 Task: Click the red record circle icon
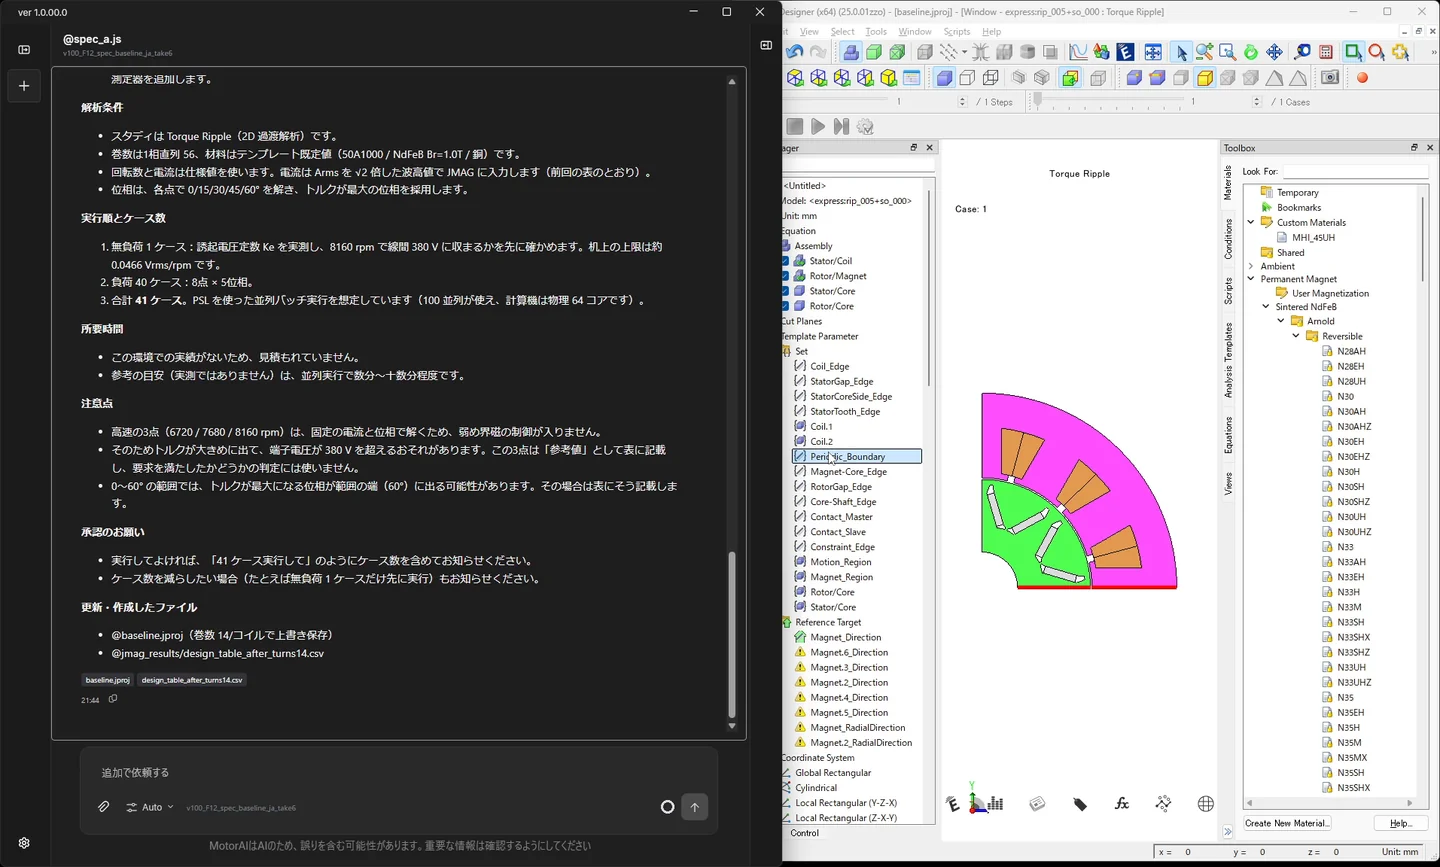(1362, 77)
